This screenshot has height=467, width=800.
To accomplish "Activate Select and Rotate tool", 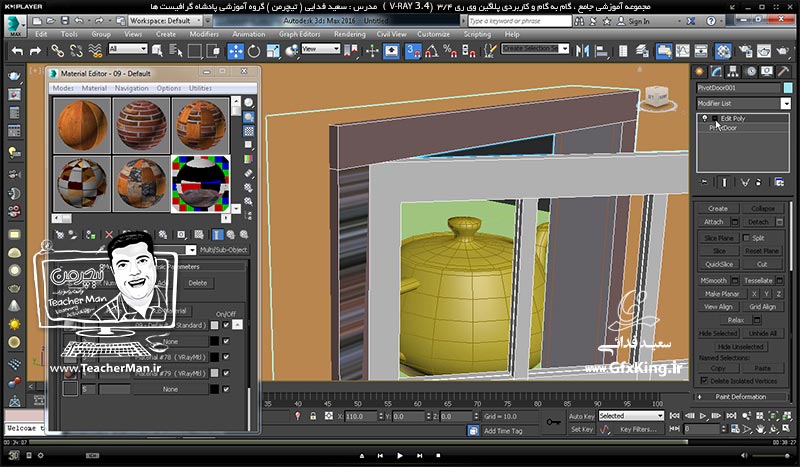I will [254, 51].
